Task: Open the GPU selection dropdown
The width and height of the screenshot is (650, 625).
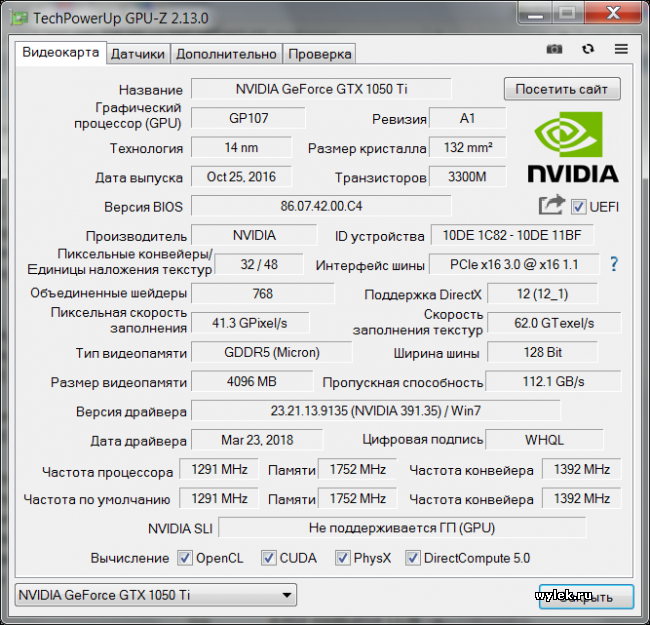Action: (x=156, y=595)
